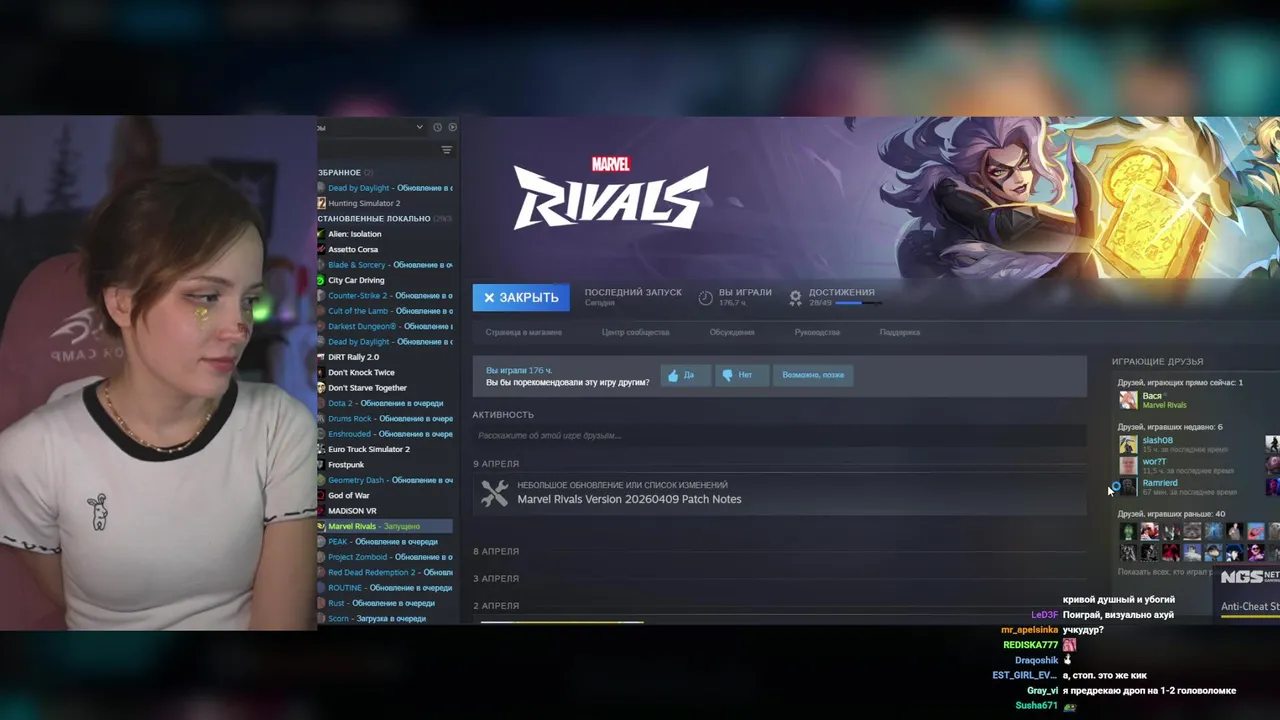
Task: Click wor?T's avatar
Action: tap(1128, 466)
